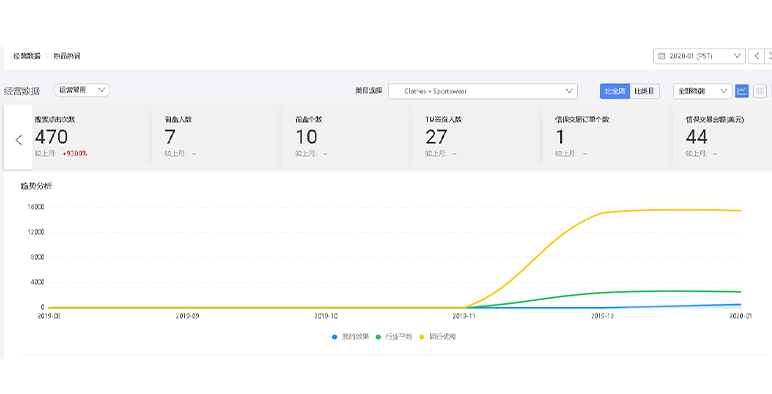The image size is (772, 394).
Task: Open the 2020-01 (PST) date dropdown
Action: point(699,56)
